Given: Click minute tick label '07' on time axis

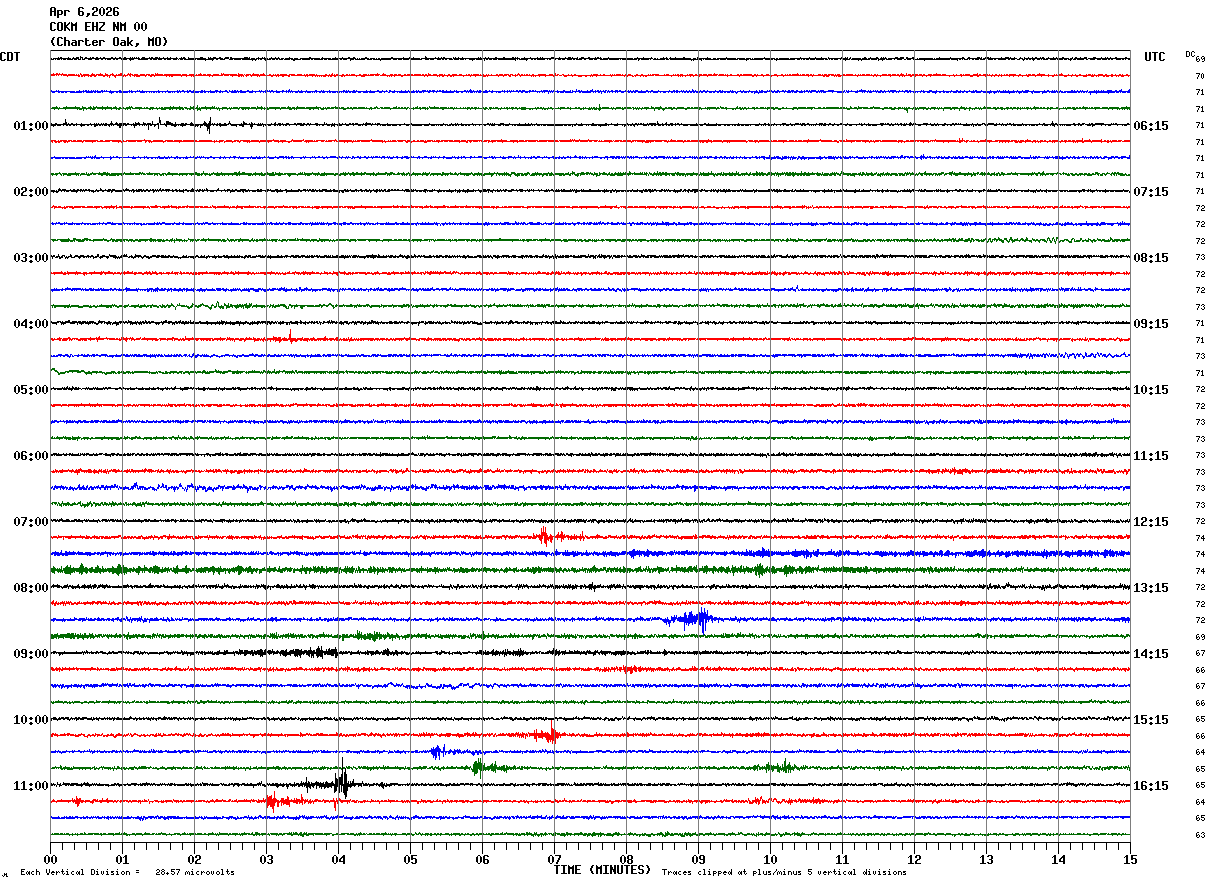Looking at the screenshot, I should (555, 859).
